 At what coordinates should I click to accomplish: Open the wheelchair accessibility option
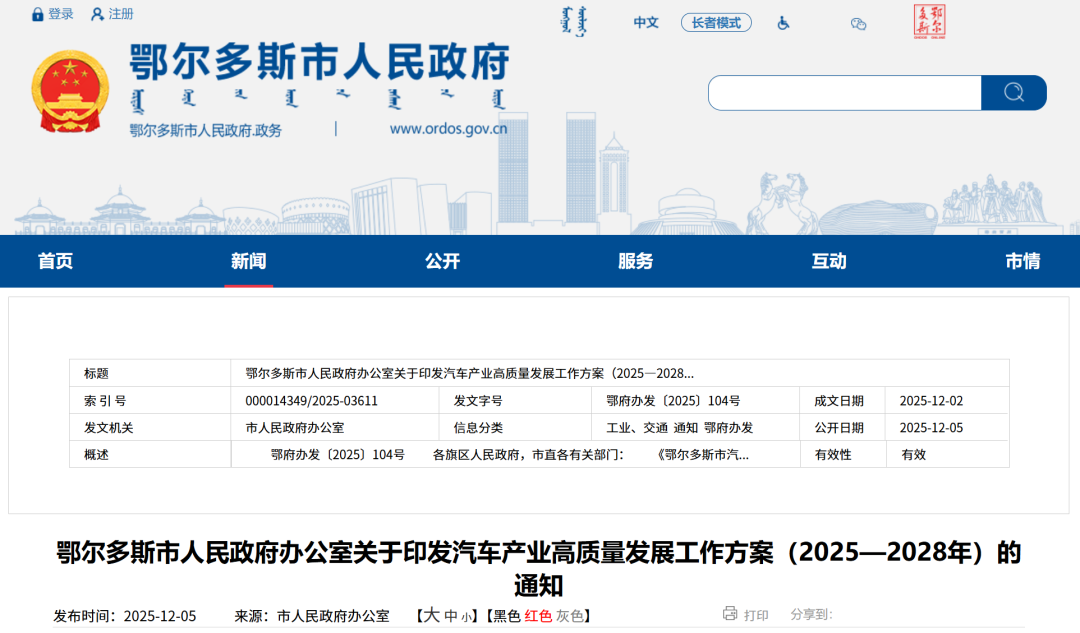(783, 23)
